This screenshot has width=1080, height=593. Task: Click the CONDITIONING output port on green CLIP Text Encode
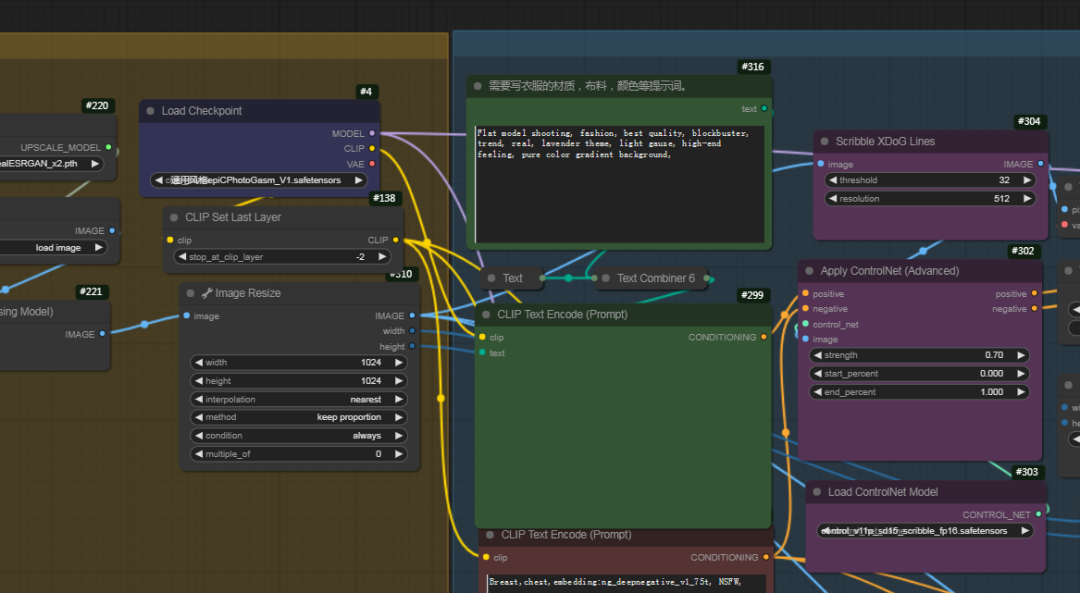coord(764,337)
